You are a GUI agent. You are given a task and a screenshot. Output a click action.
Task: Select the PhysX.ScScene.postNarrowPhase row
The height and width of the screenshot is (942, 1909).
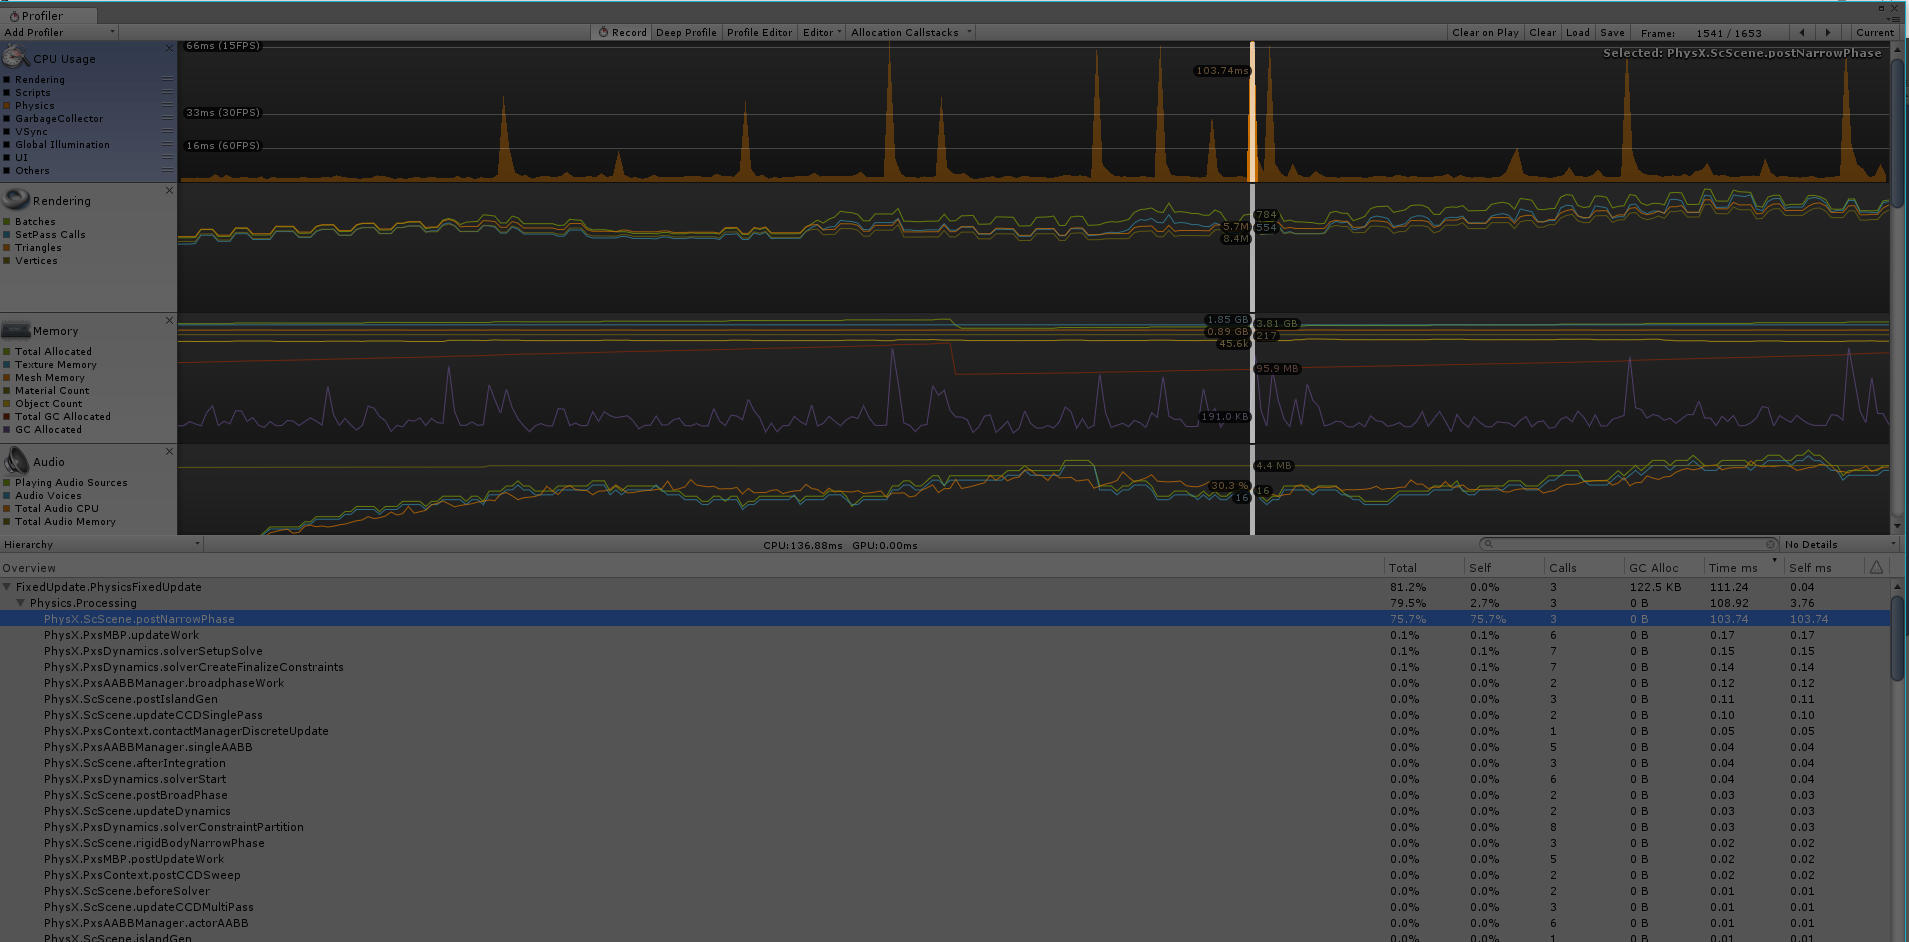click(945, 619)
